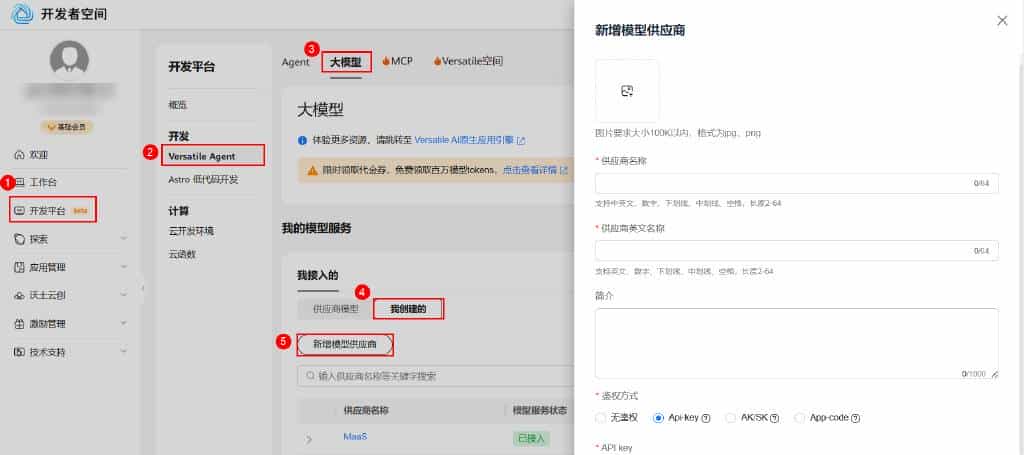Click help icon next to AK/SK
The width and height of the screenshot is (1024, 455).
(x=775, y=418)
